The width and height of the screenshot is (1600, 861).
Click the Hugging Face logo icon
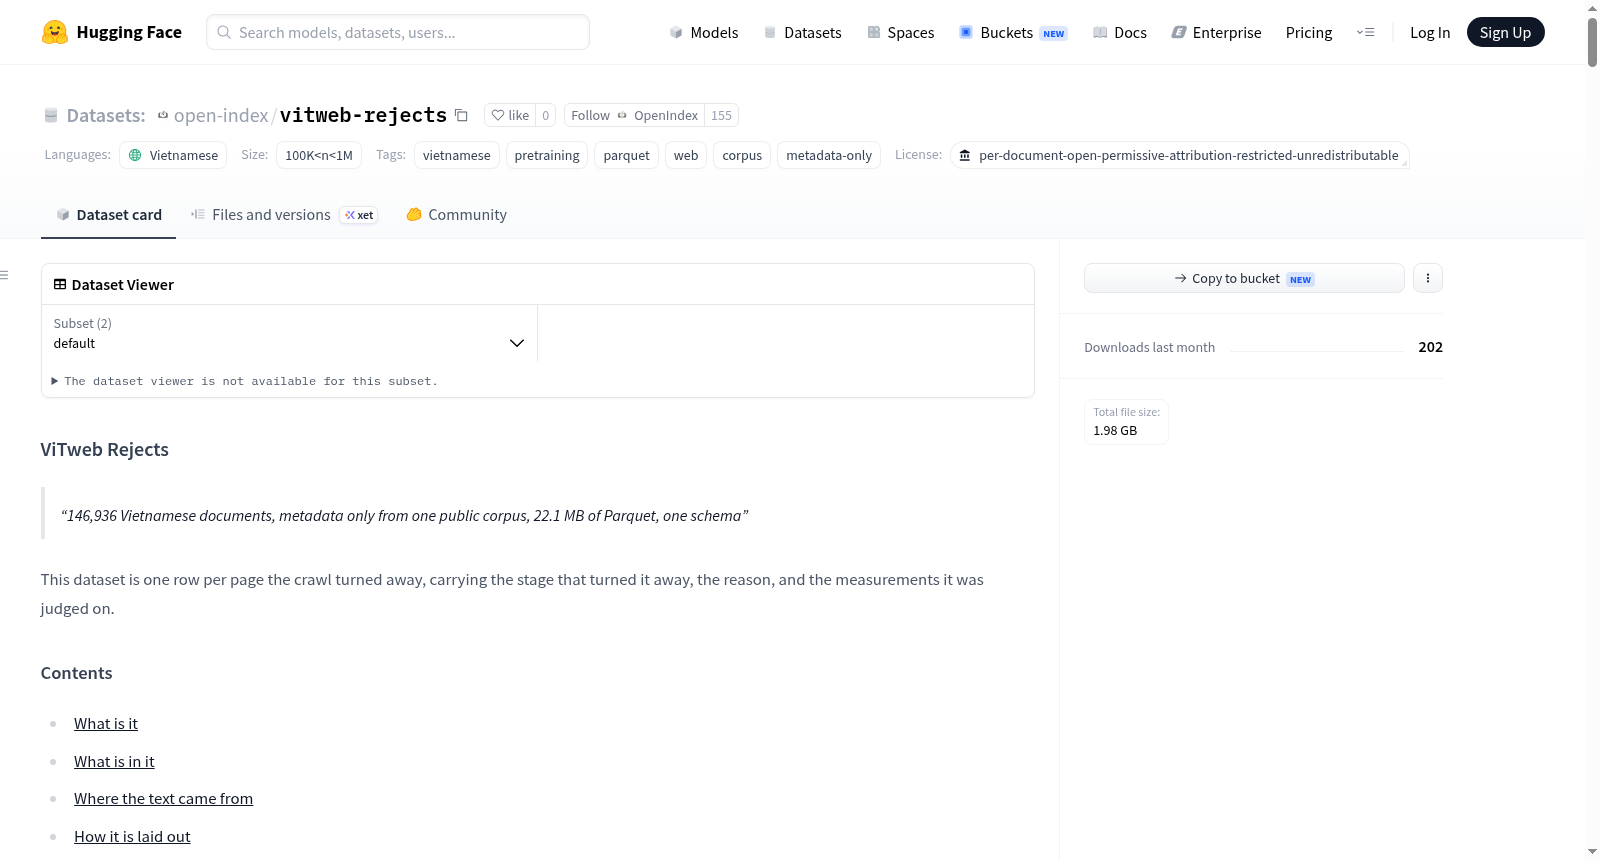55,32
